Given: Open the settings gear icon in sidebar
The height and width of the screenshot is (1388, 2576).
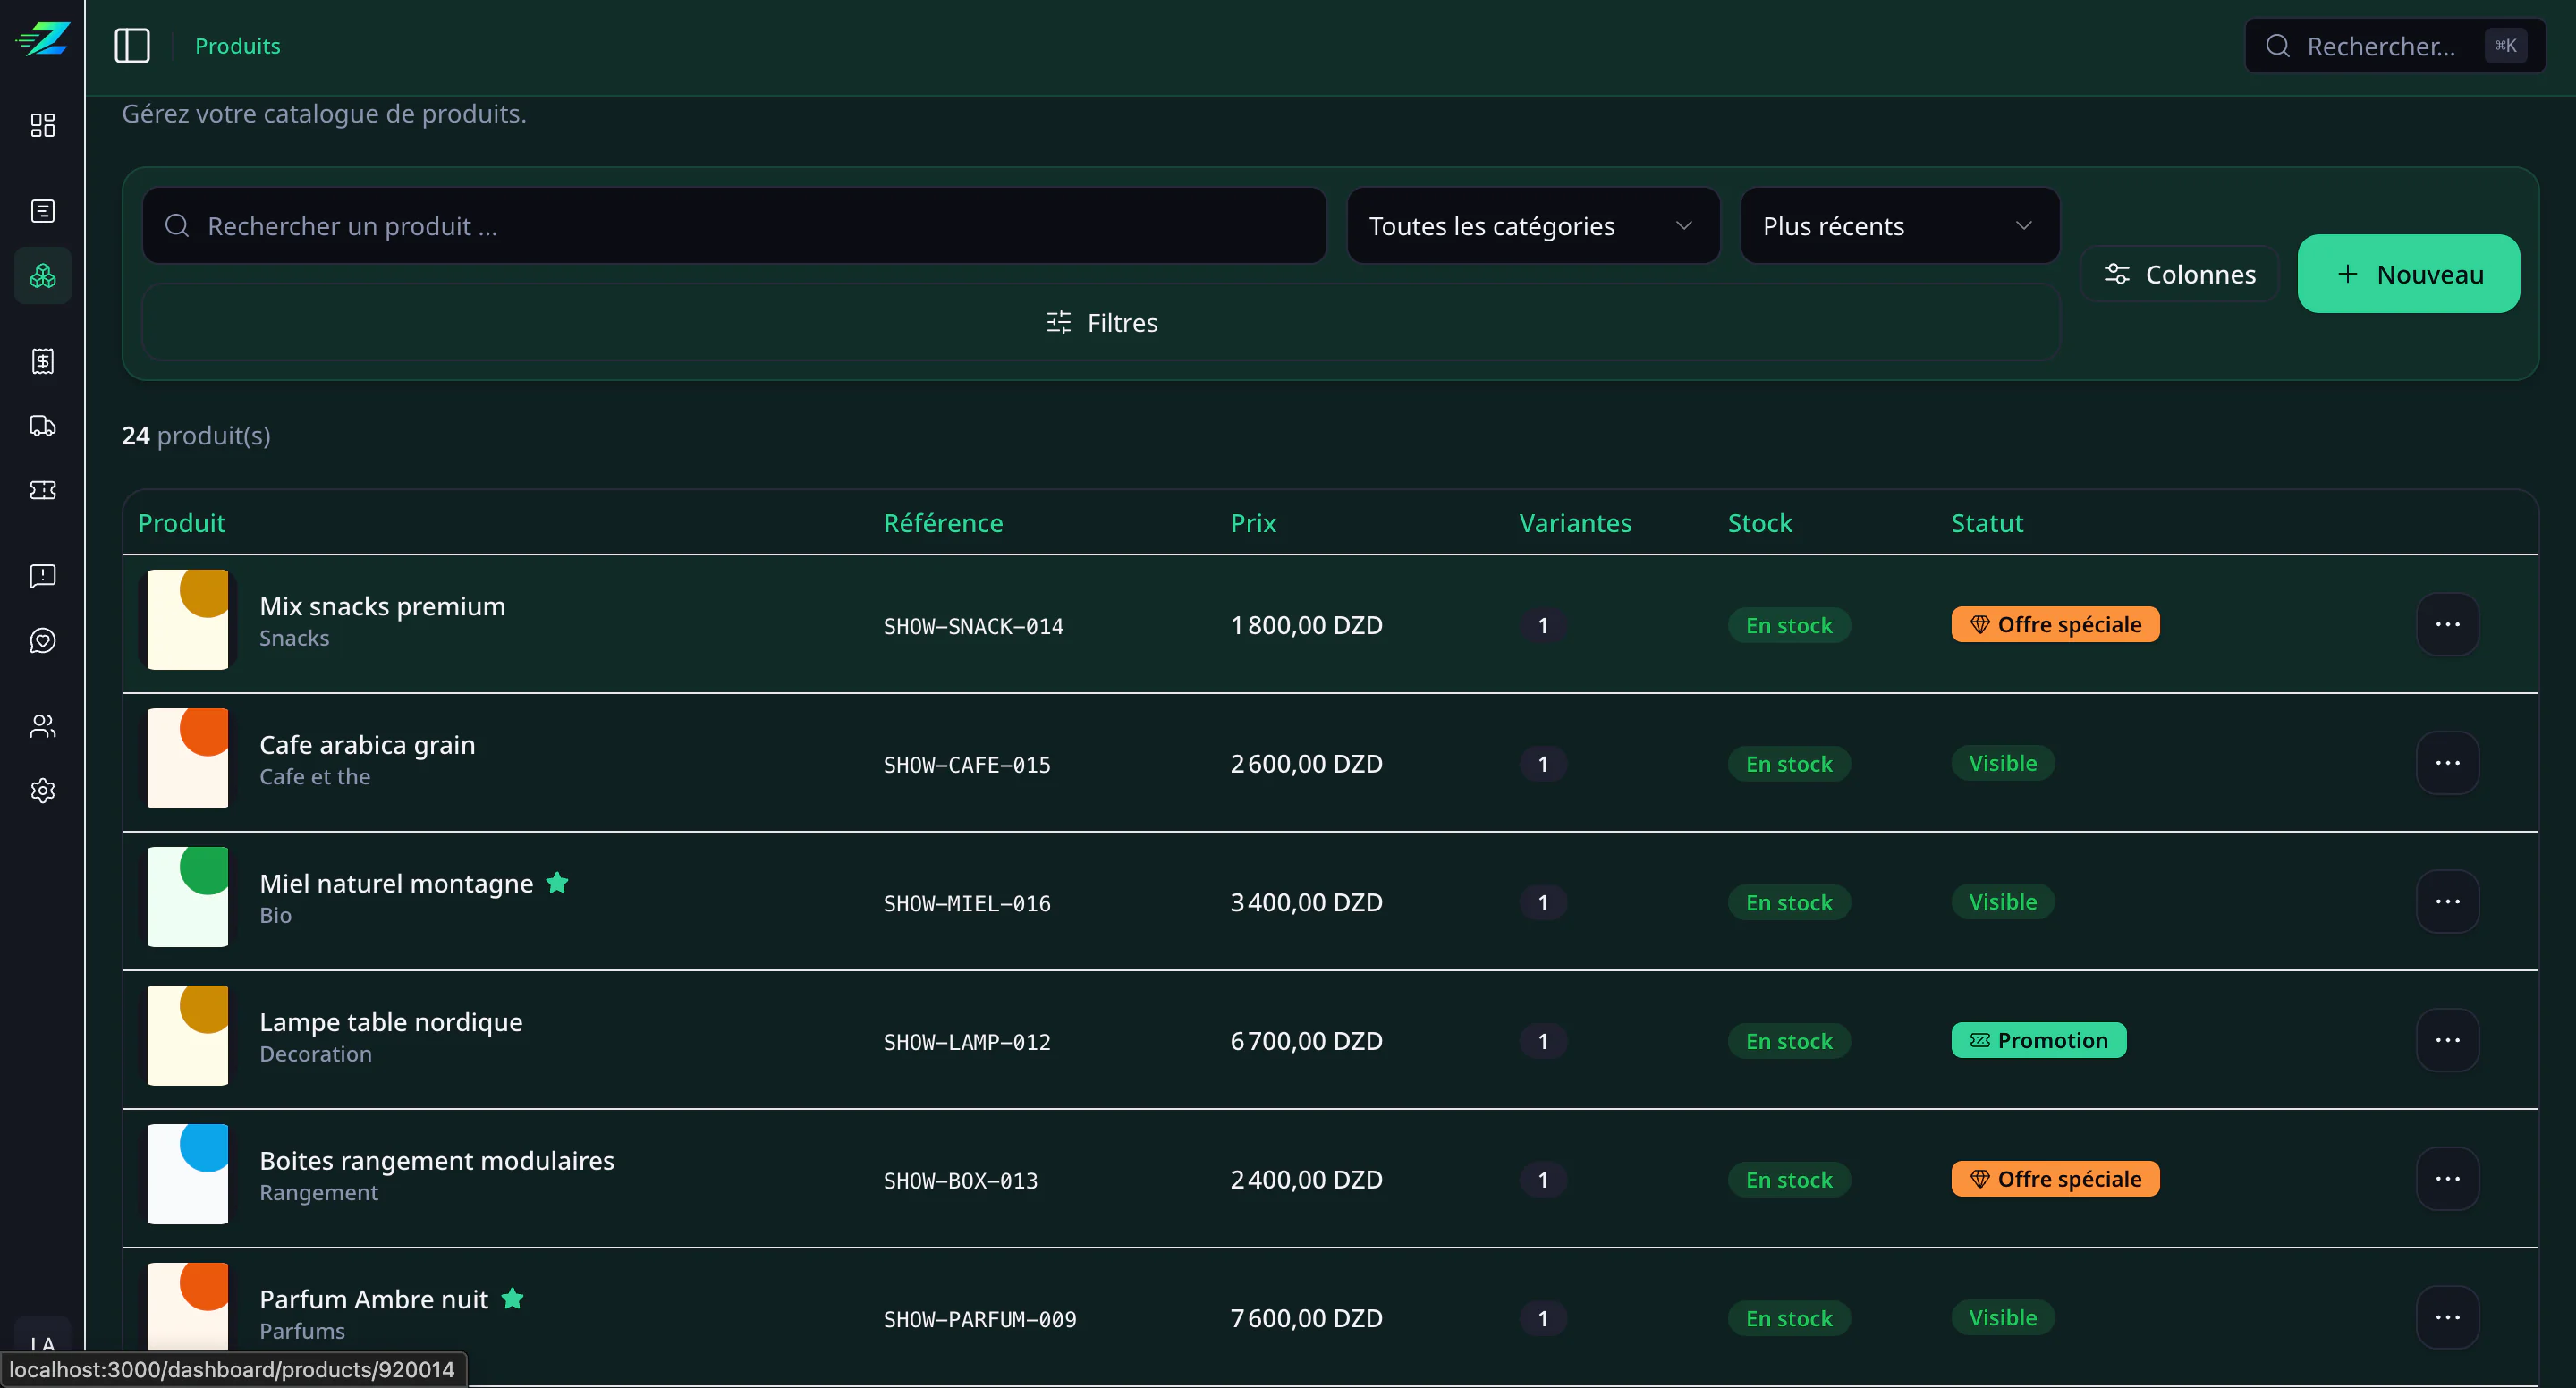Looking at the screenshot, I should coord(43,791).
